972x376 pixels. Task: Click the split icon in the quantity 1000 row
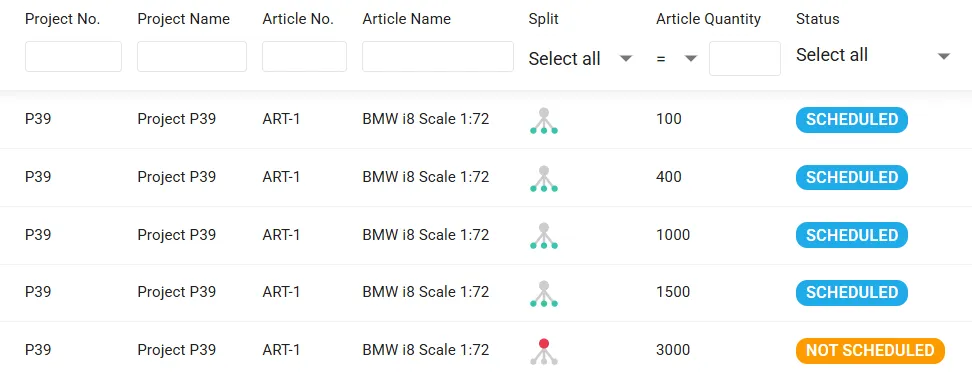[x=544, y=236]
